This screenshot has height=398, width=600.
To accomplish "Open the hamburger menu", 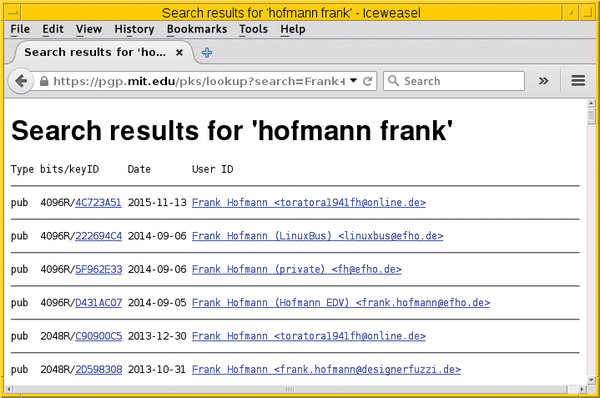I will tap(578, 81).
